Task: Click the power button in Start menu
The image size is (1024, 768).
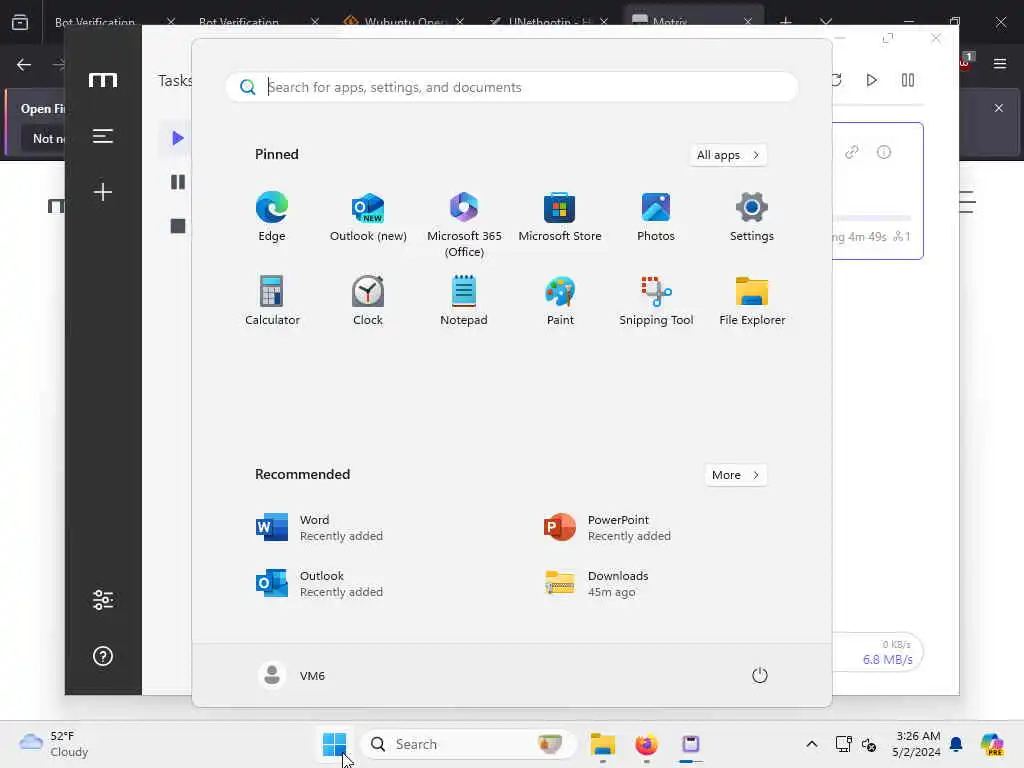Action: pyautogui.click(x=760, y=675)
